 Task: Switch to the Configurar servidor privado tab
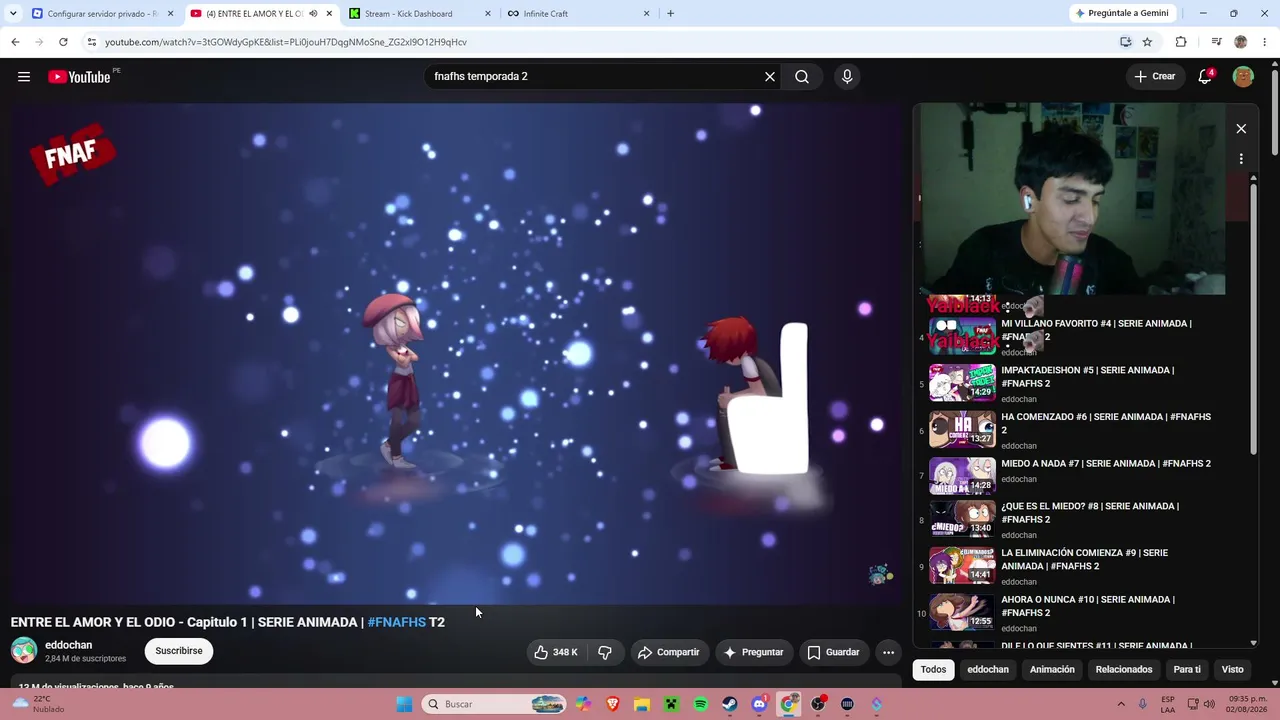[x=103, y=14]
